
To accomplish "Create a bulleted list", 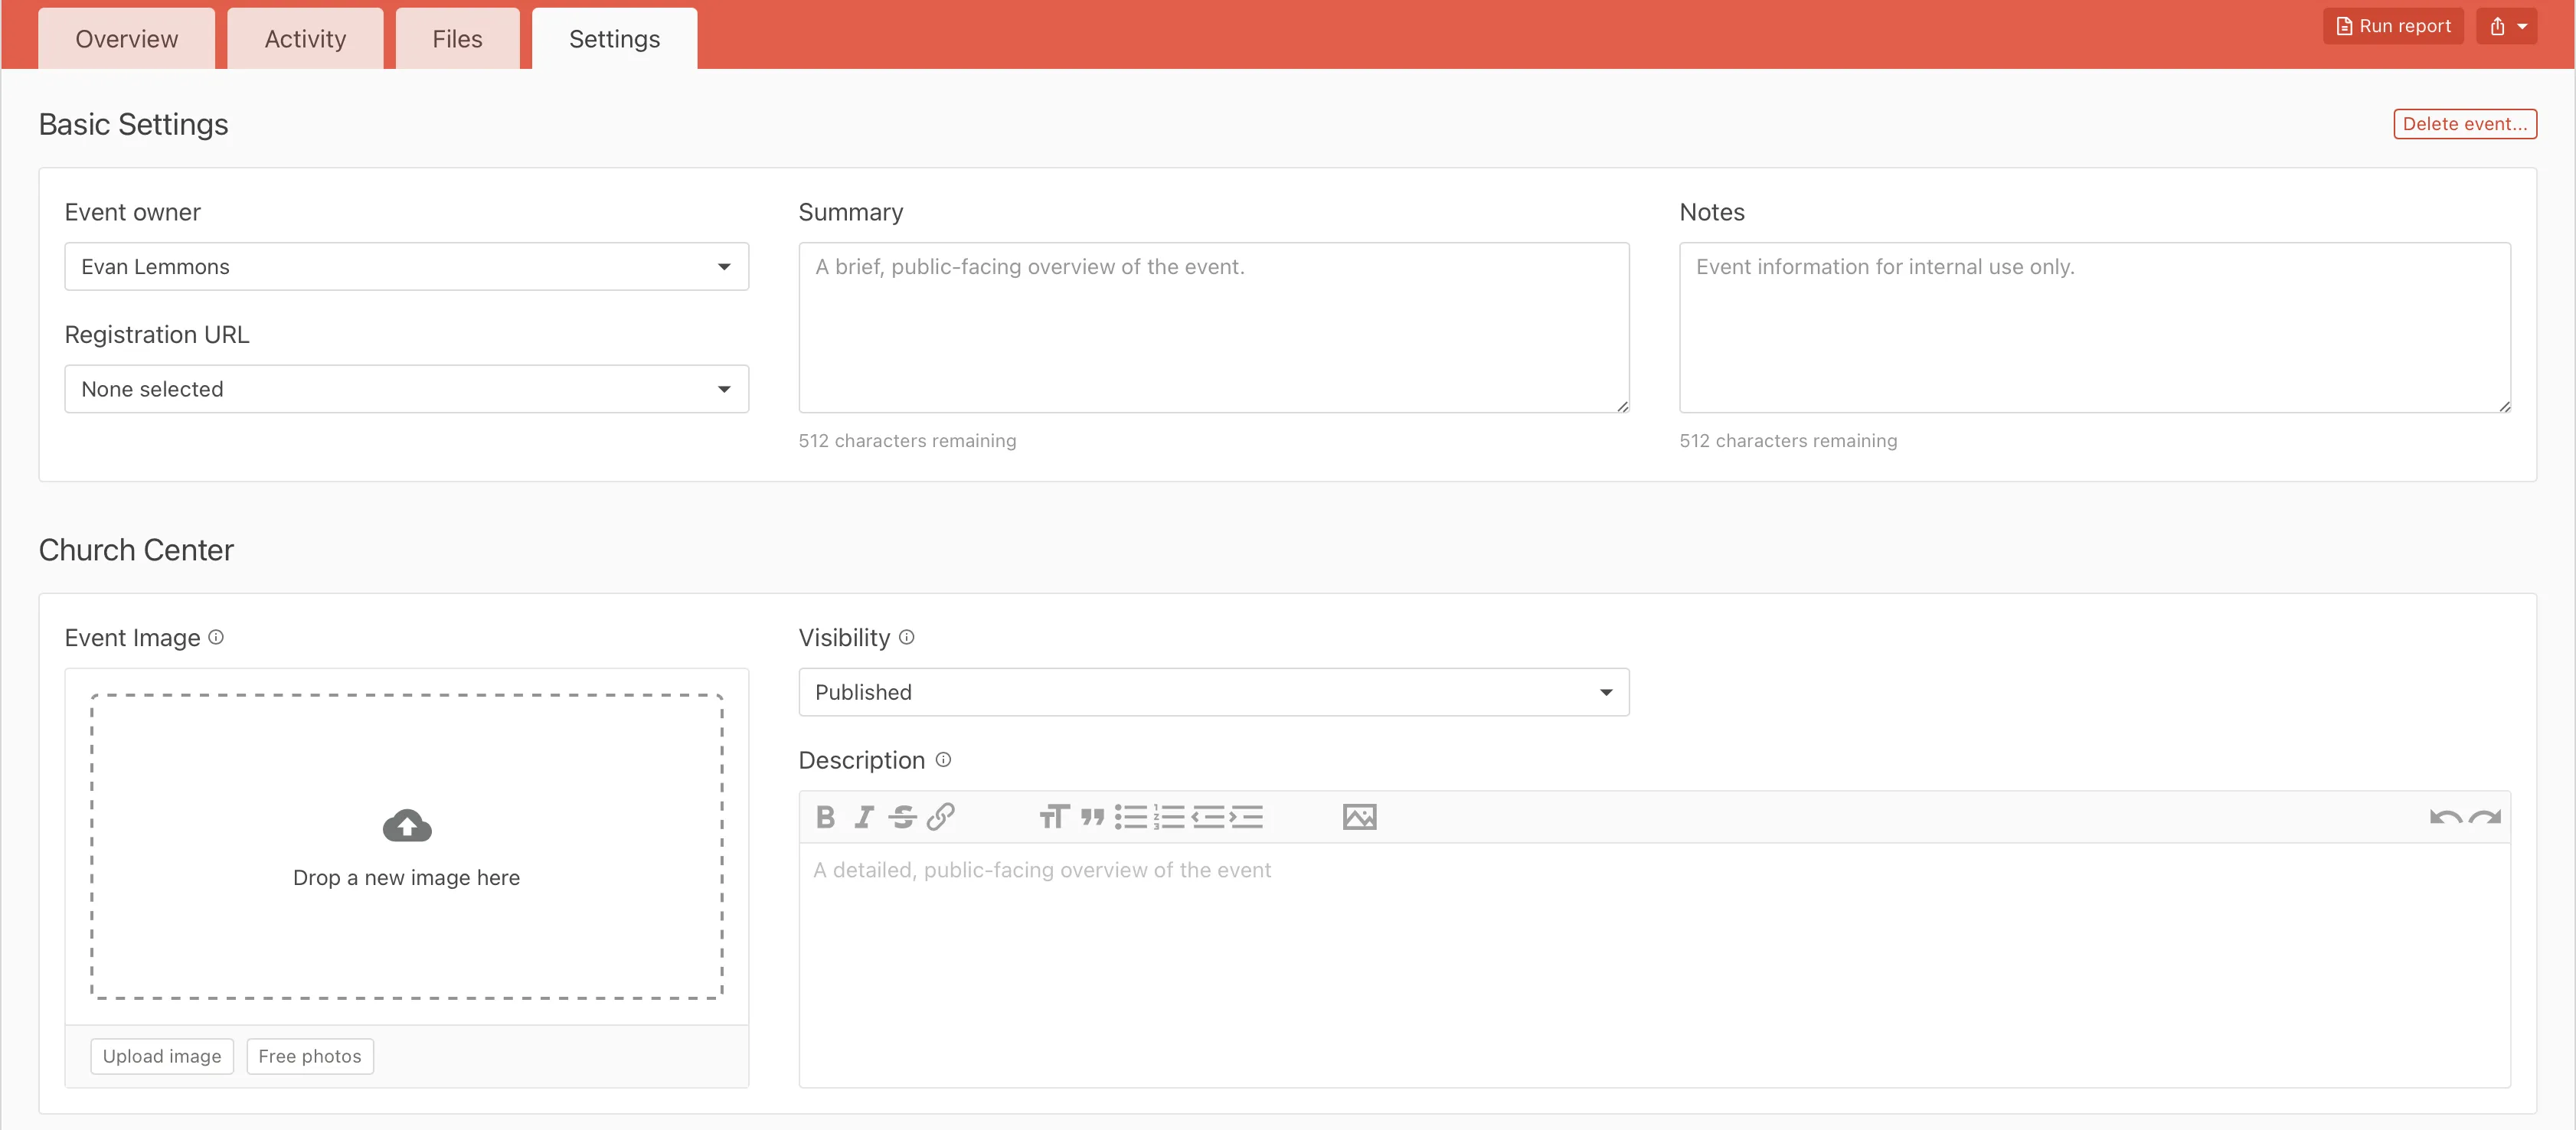I will [1130, 816].
